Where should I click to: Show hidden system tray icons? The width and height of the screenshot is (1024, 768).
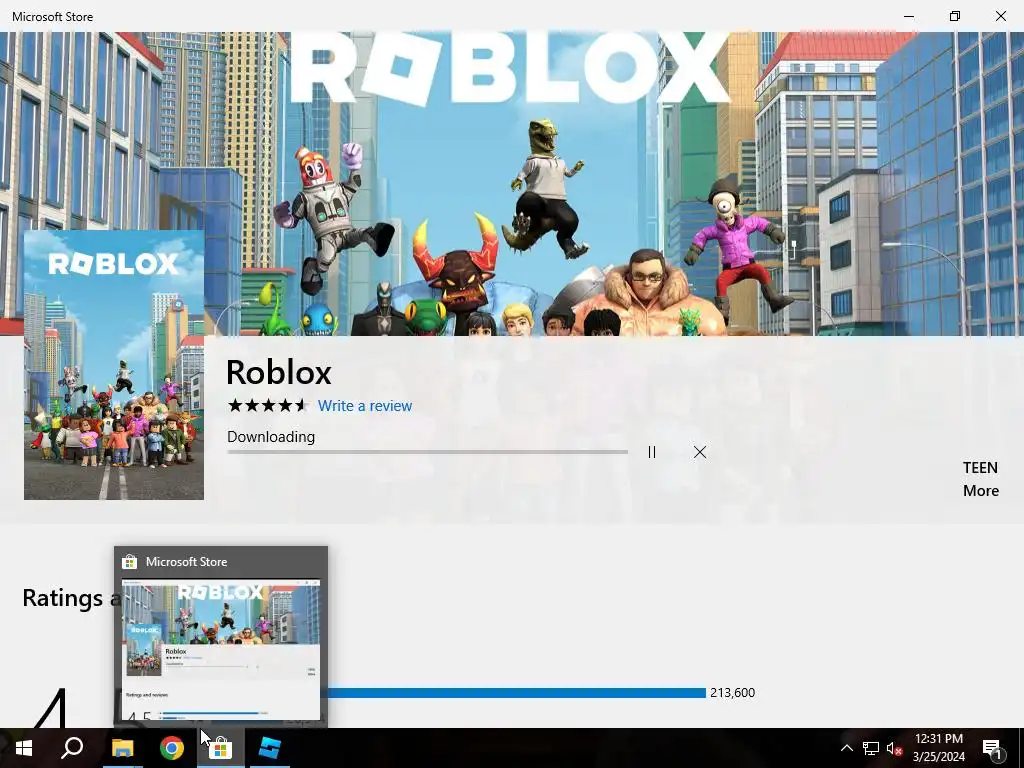tap(846, 748)
